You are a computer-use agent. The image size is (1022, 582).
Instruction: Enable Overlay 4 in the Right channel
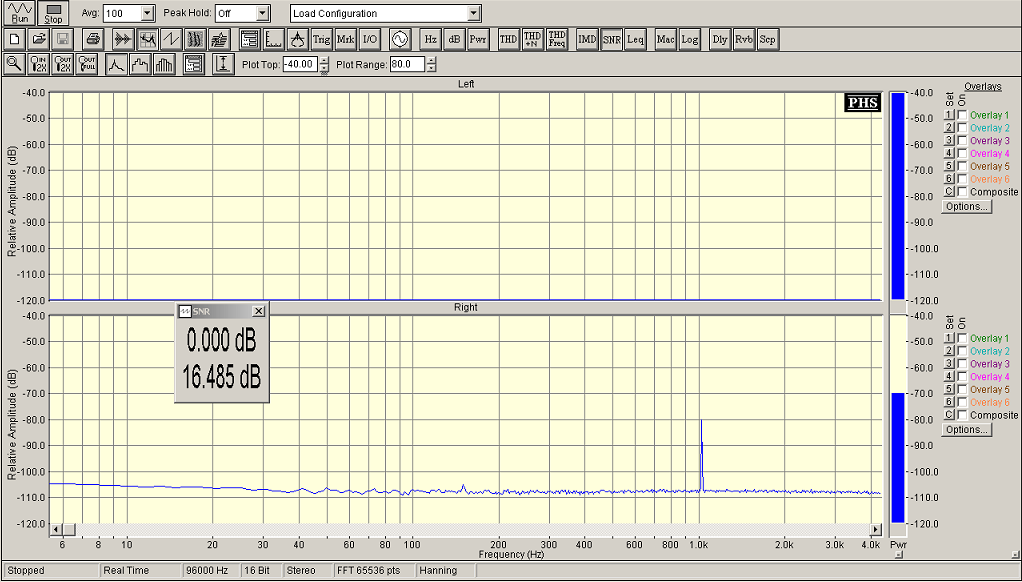[962, 377]
